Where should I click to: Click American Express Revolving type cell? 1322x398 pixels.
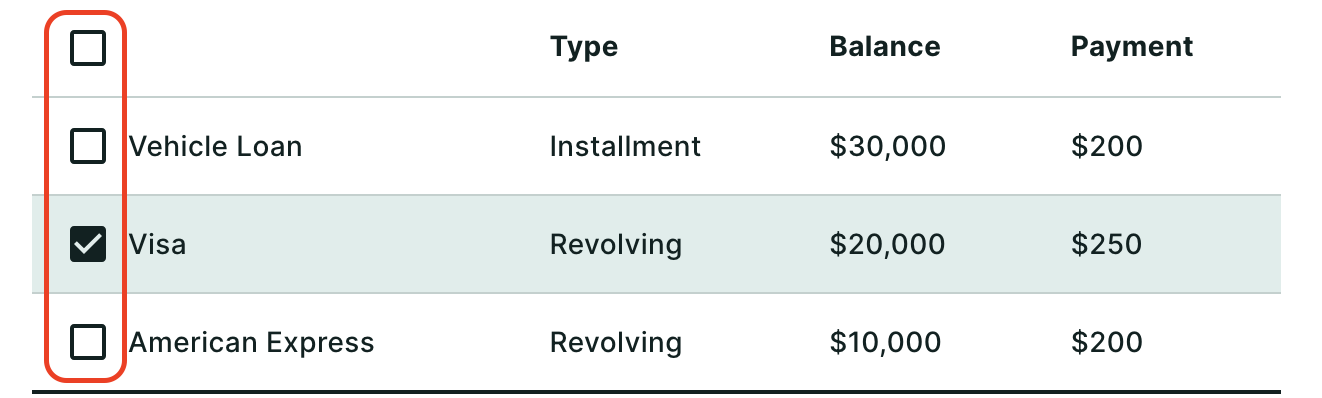tap(616, 343)
